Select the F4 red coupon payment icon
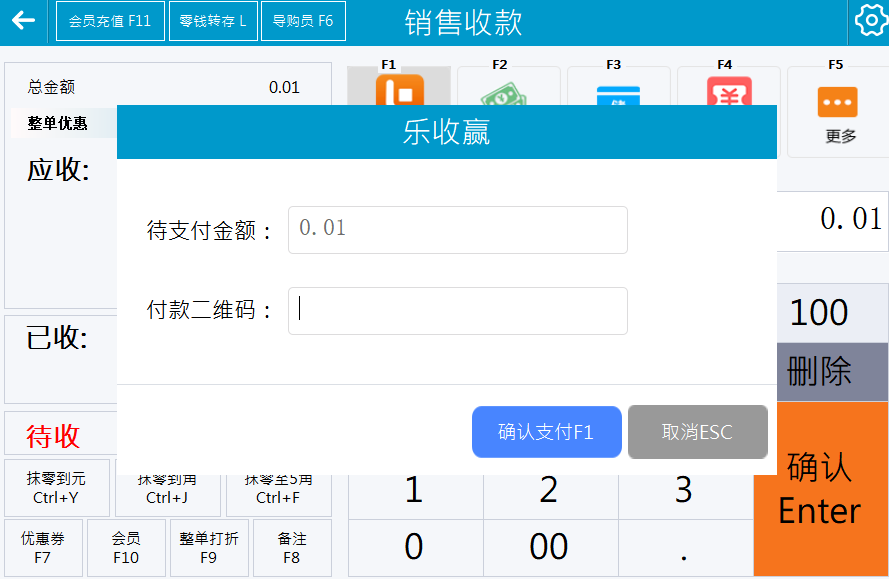Screen dimensions: 889x579 [x=729, y=91]
